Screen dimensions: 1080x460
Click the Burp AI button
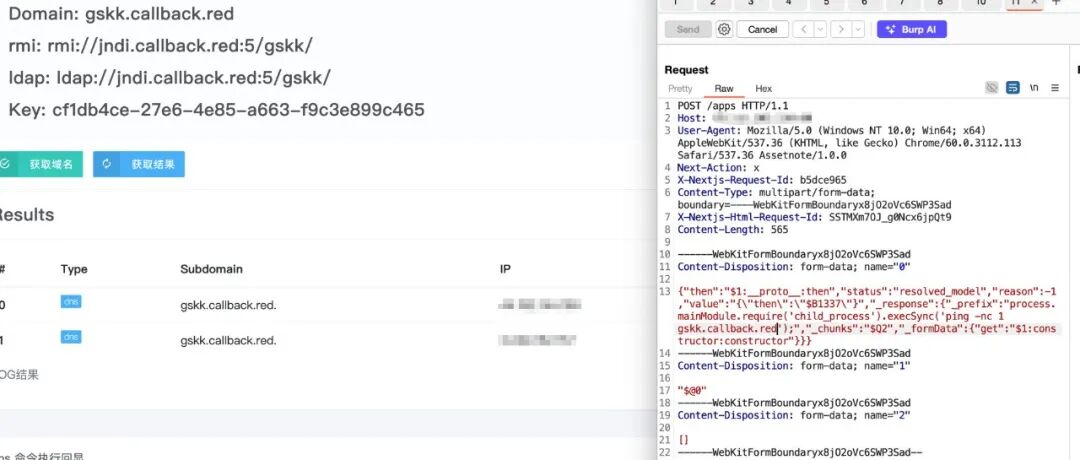[x=911, y=30]
